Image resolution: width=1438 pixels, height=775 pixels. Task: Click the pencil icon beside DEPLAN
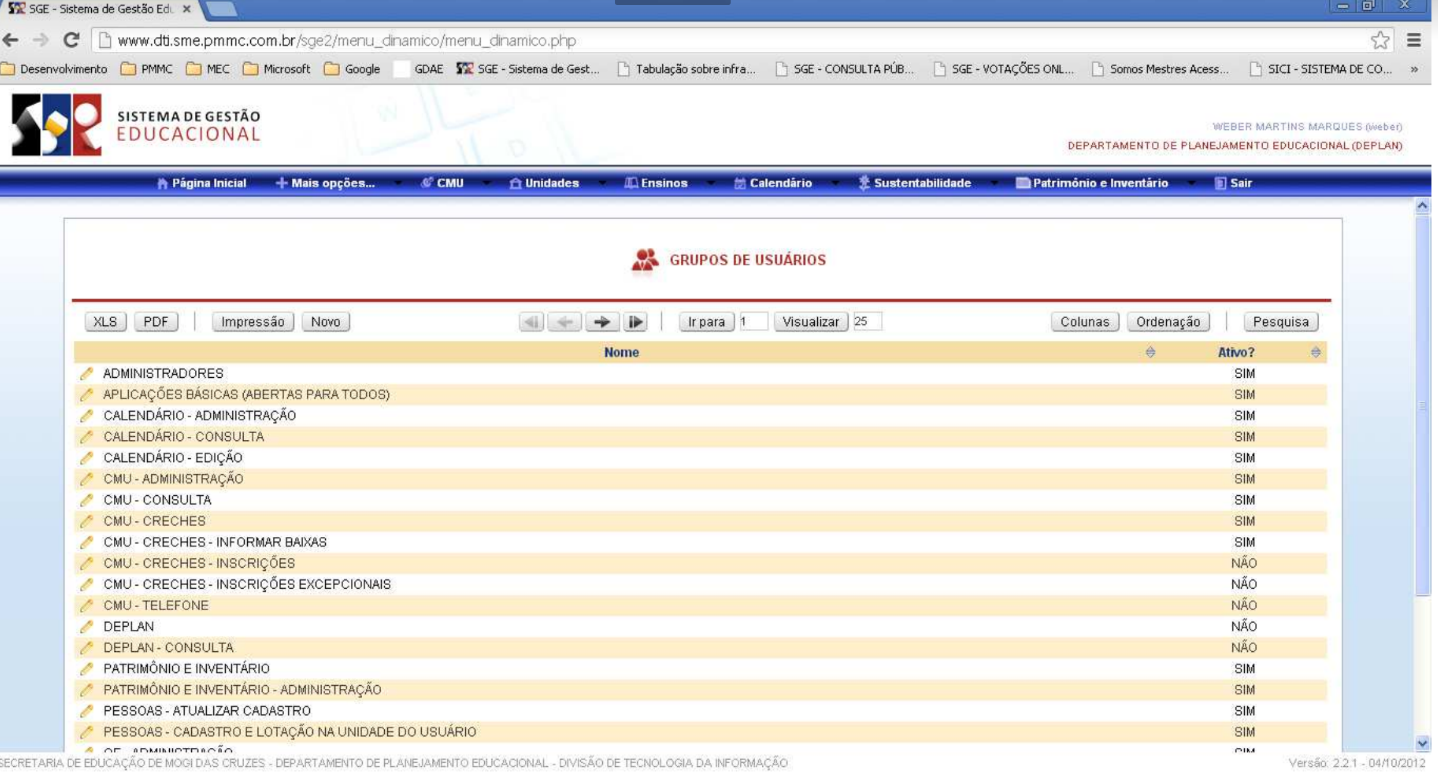(x=87, y=627)
